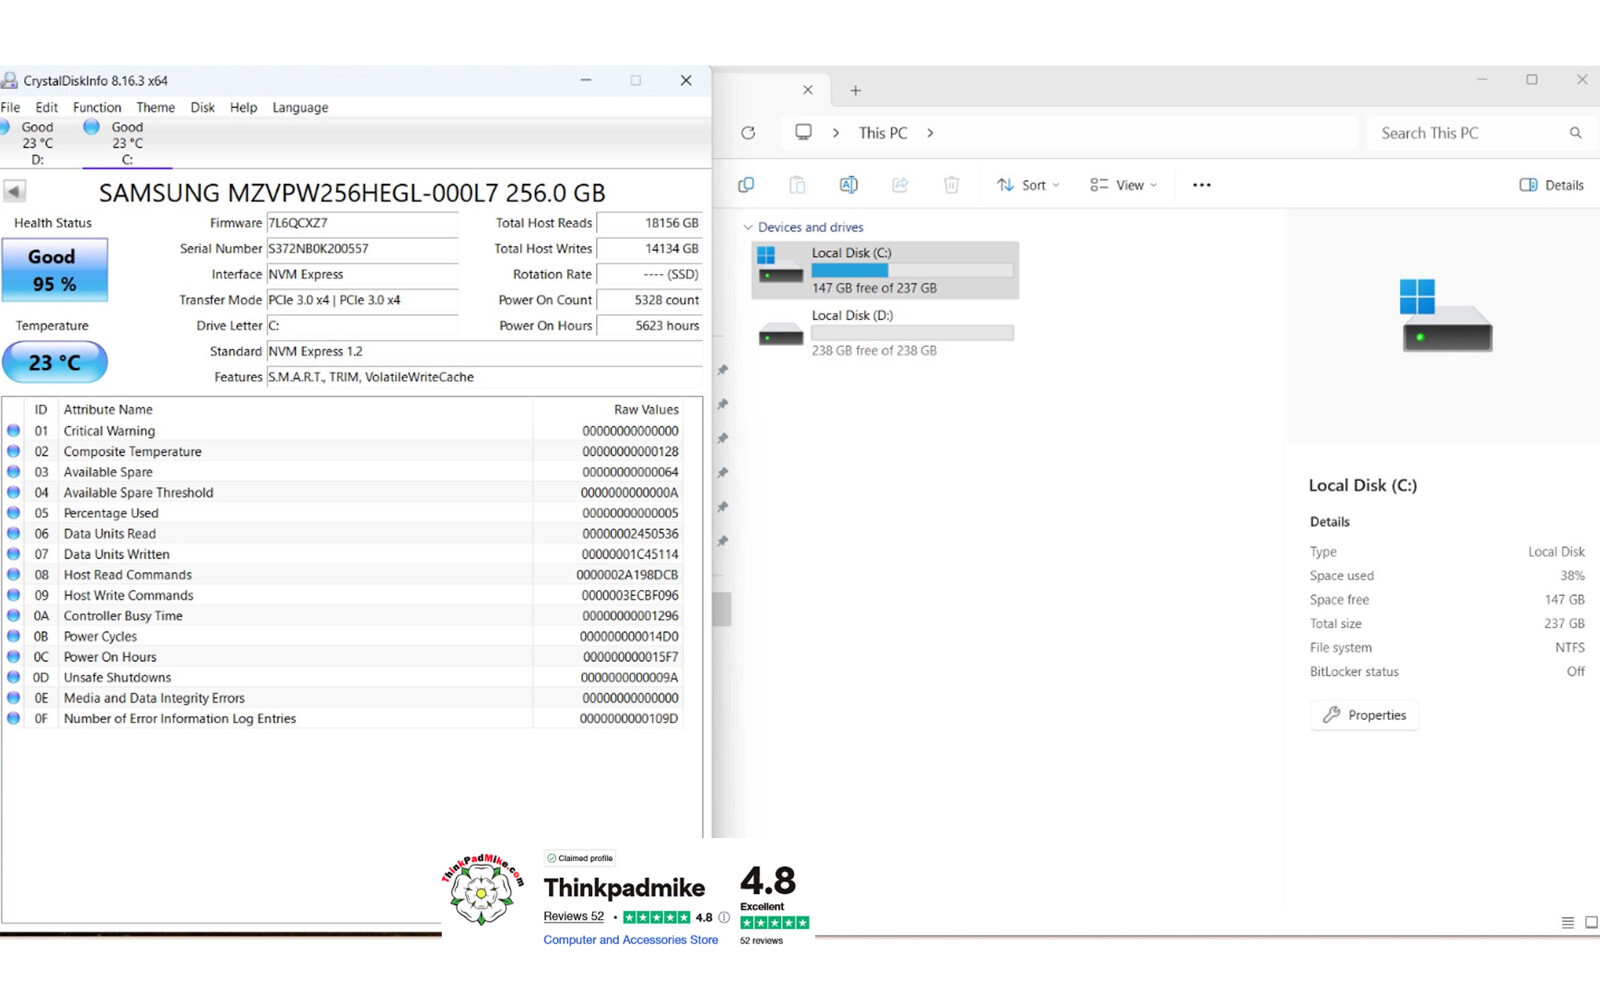Viewport: 1600px width, 1005px height.
Task: Open the Help menu
Action: [x=244, y=107]
